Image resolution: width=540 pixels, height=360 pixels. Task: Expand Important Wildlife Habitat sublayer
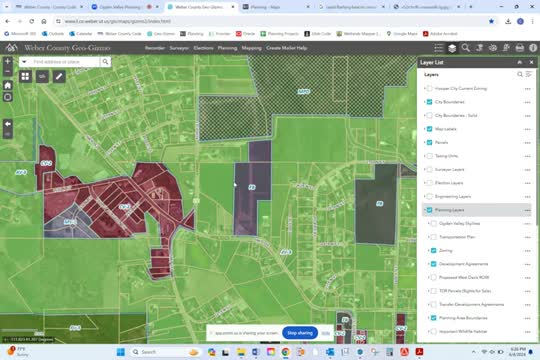[x=428, y=331]
